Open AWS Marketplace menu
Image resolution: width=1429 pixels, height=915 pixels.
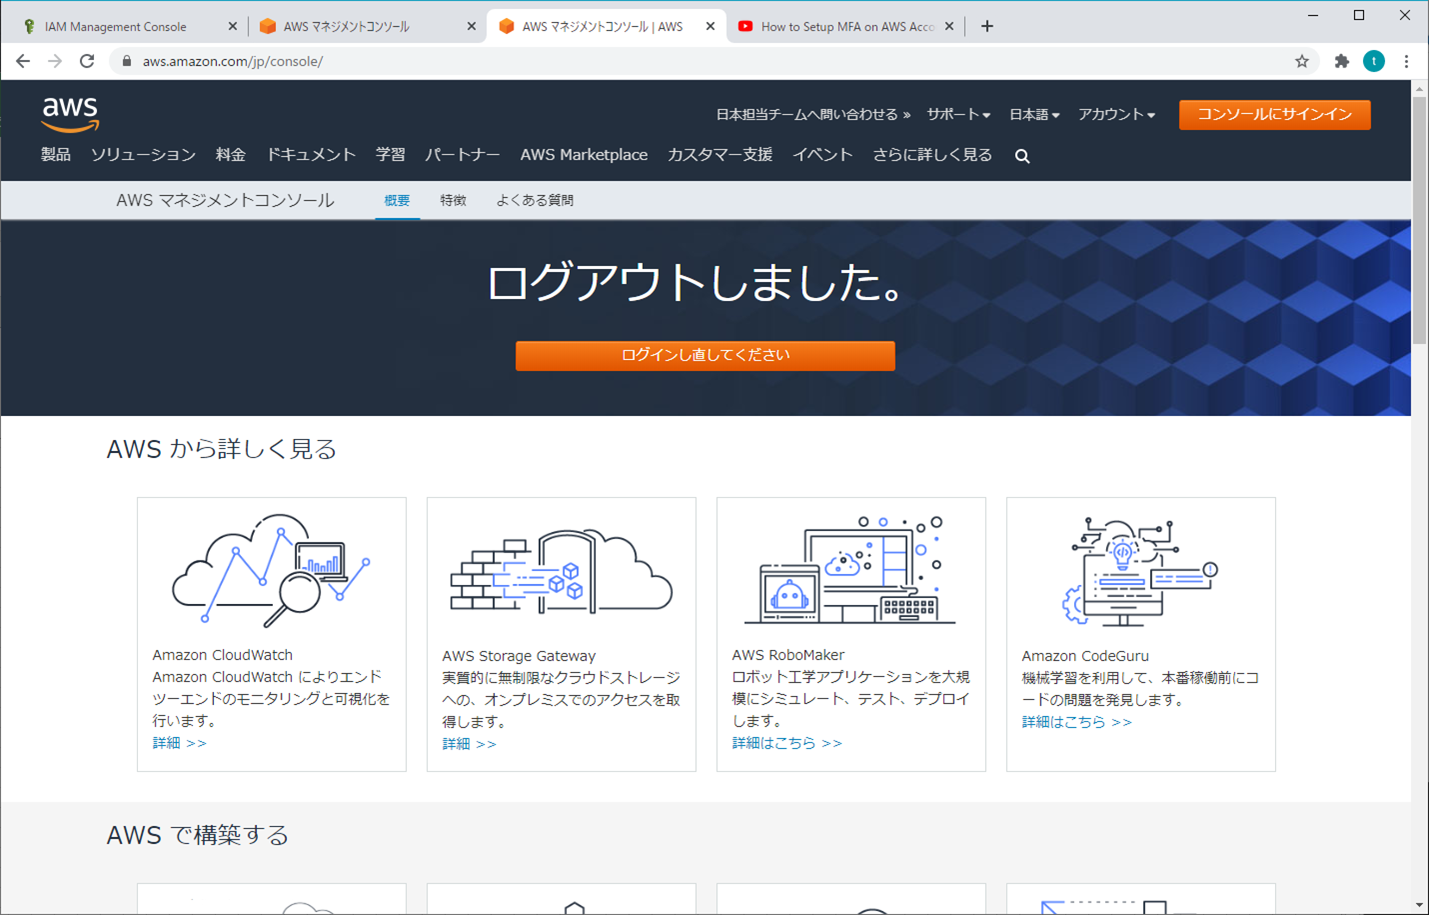point(584,155)
